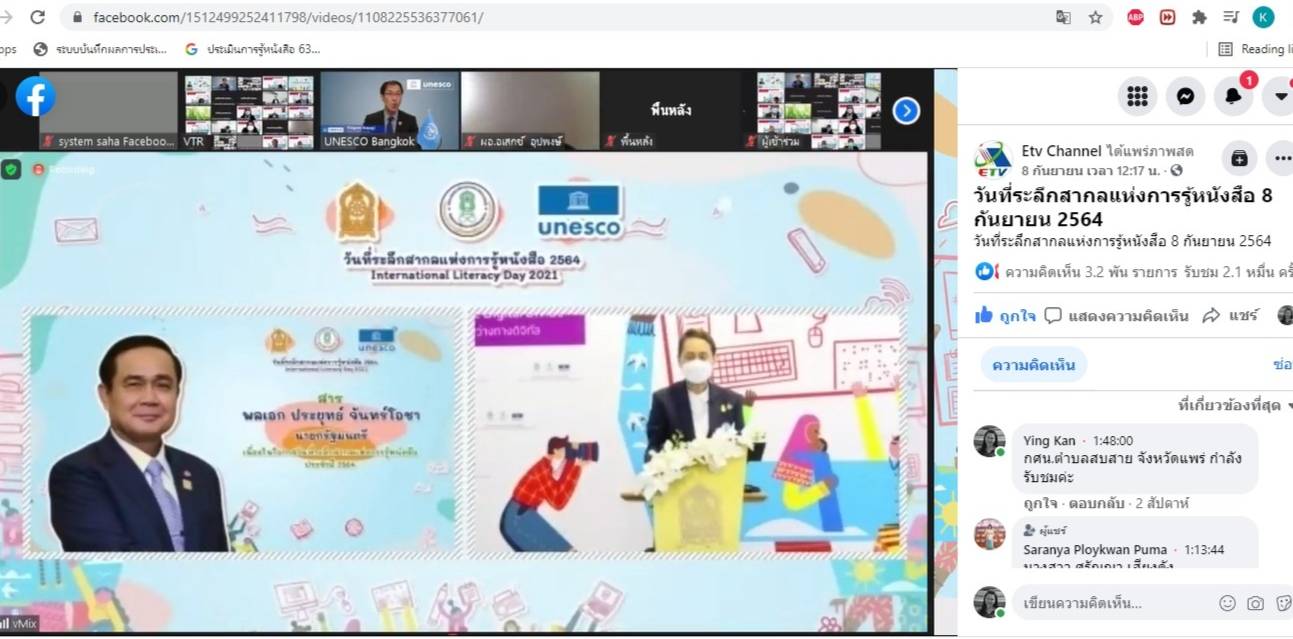
Task: Open the Reading list bookmark
Action: [1253, 49]
